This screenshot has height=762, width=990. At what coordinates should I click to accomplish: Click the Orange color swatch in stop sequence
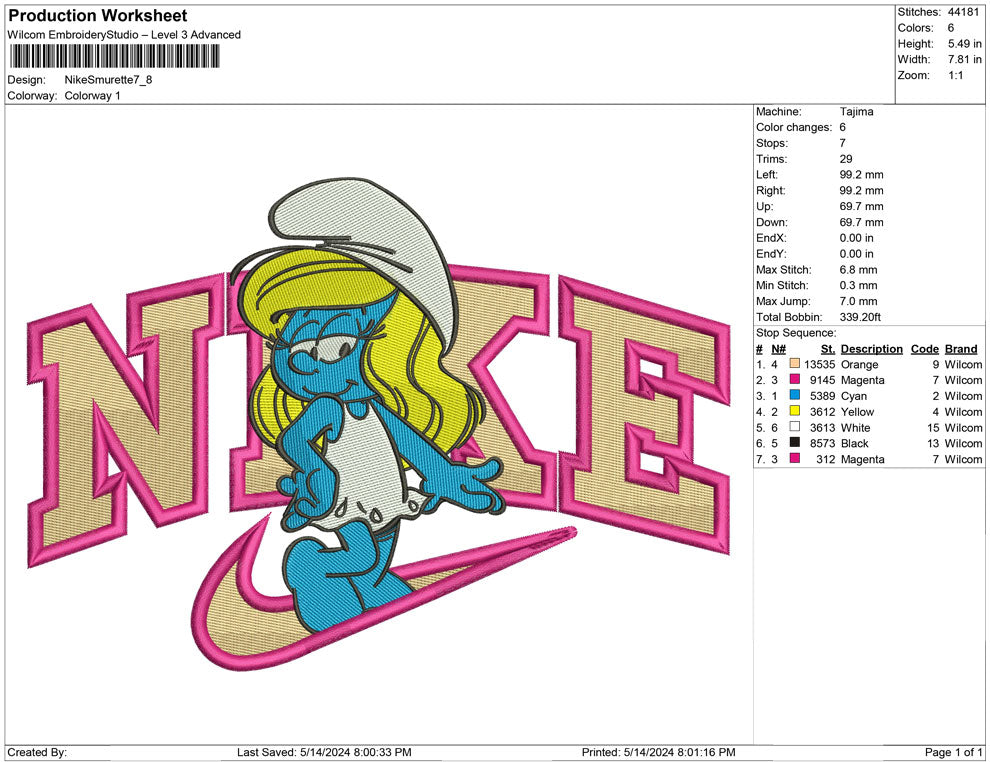pyautogui.click(x=794, y=364)
